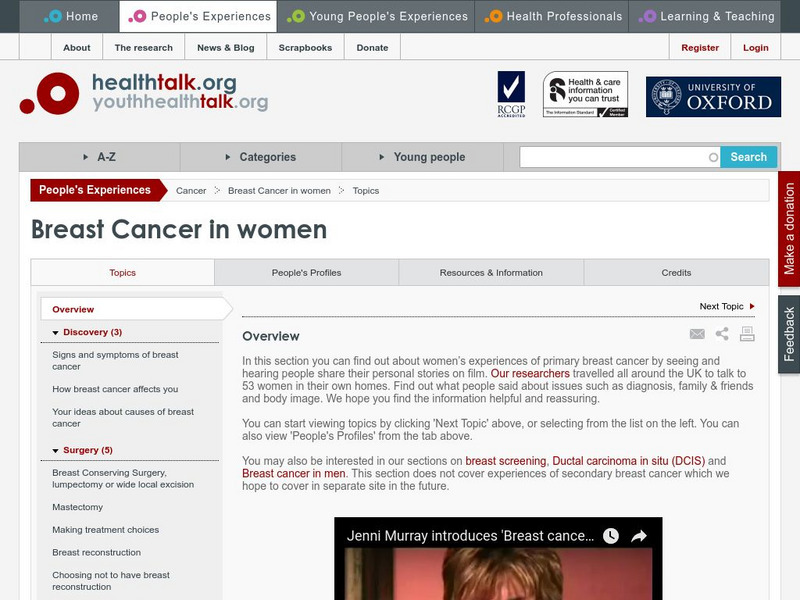Click the share icon beside Overview
The height and width of the screenshot is (600, 800).
click(722, 335)
